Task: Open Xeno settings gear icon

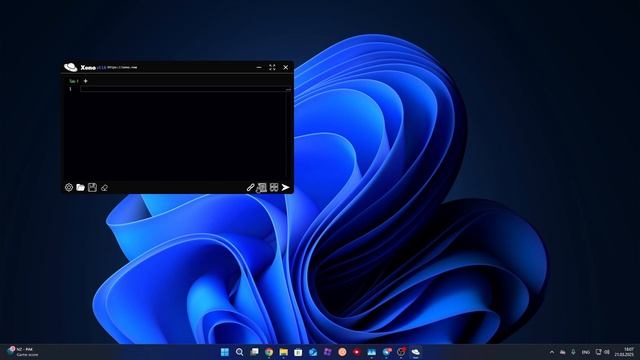Action: coord(69,187)
